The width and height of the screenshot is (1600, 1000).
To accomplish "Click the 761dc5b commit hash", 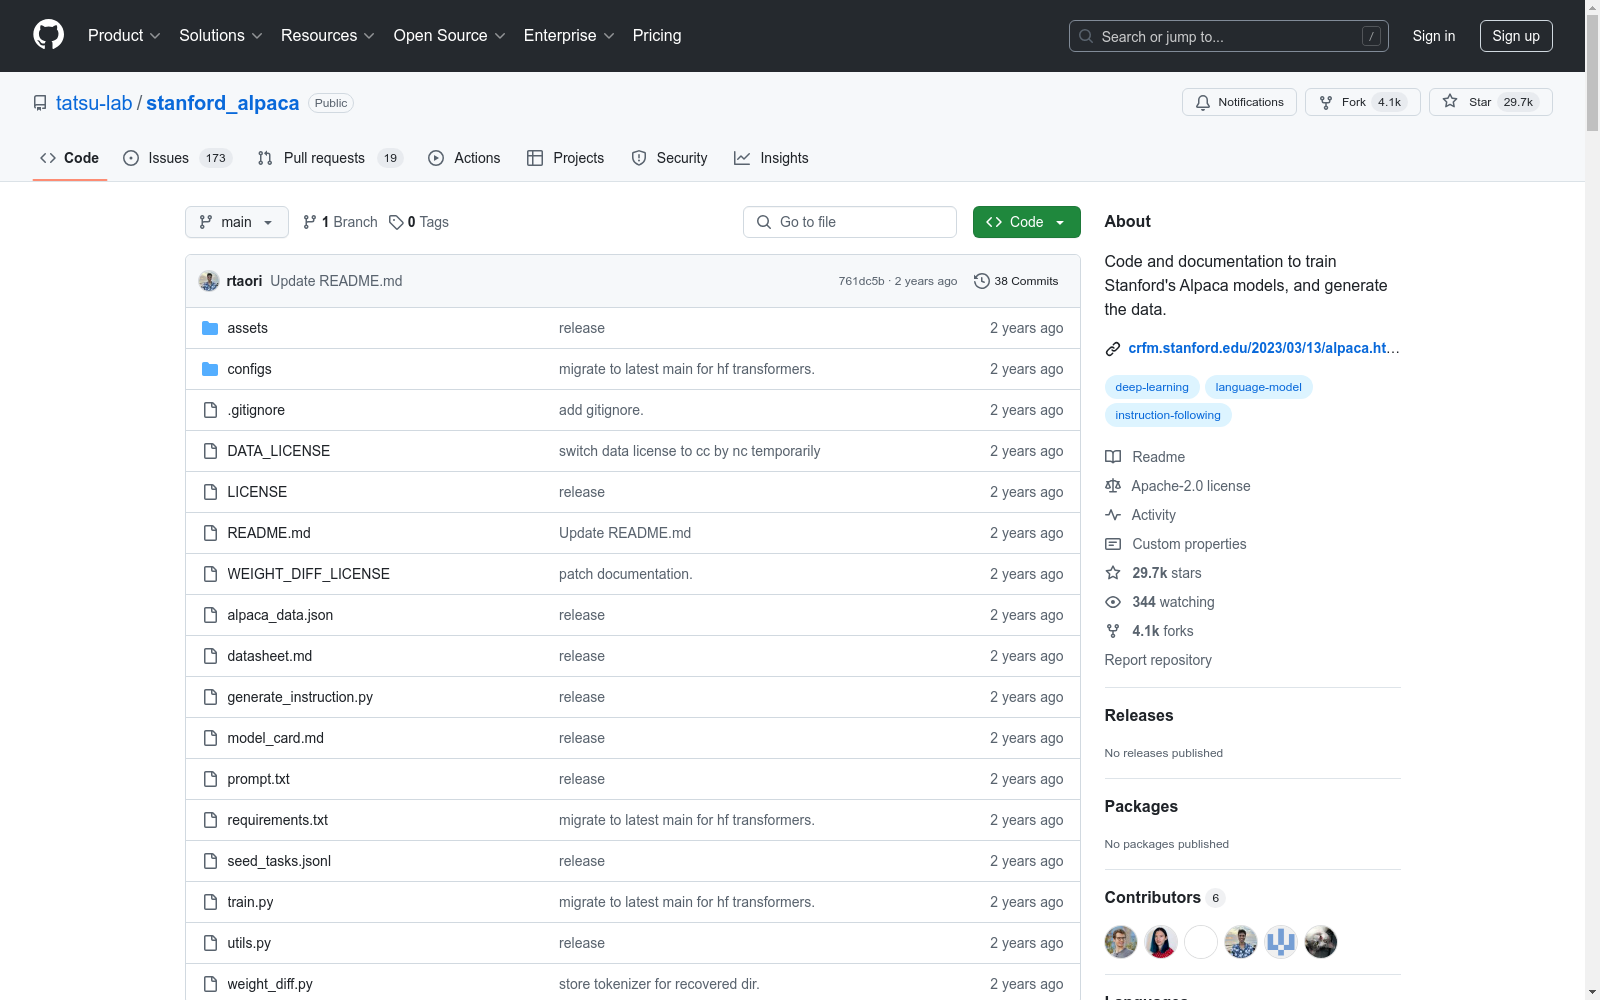I will 861,281.
